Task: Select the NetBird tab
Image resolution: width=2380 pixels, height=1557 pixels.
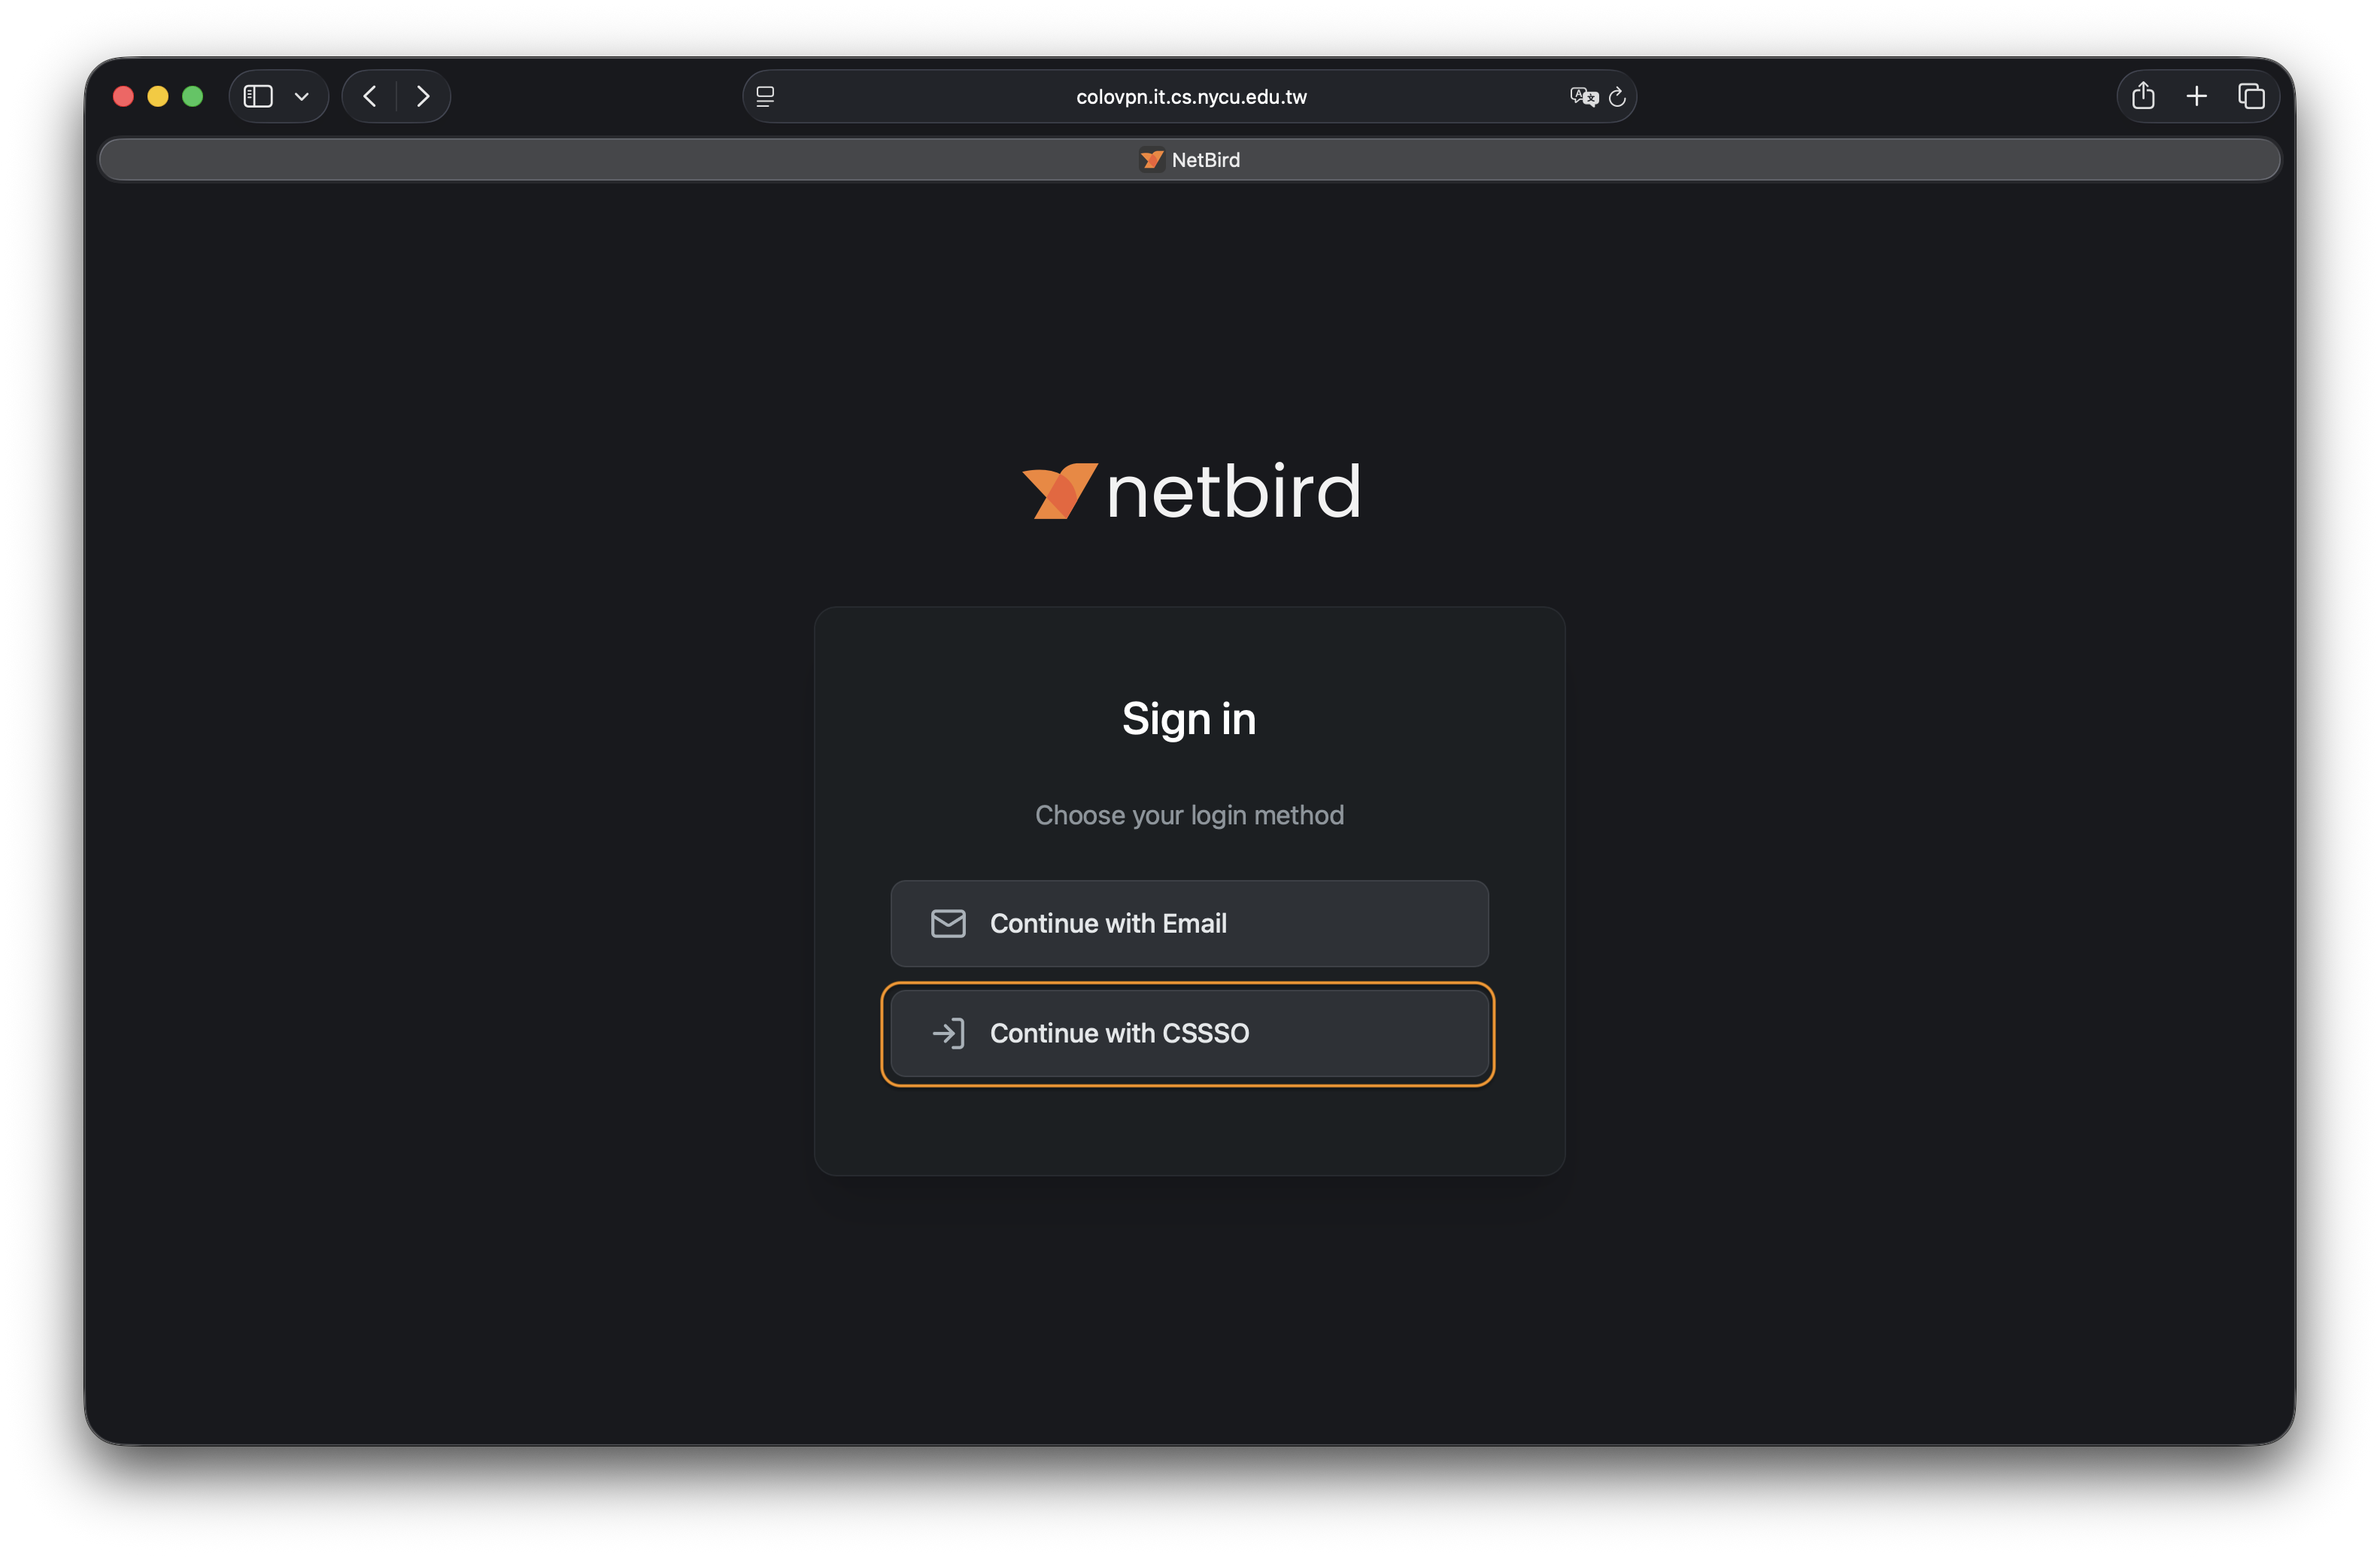Action: click(1189, 160)
